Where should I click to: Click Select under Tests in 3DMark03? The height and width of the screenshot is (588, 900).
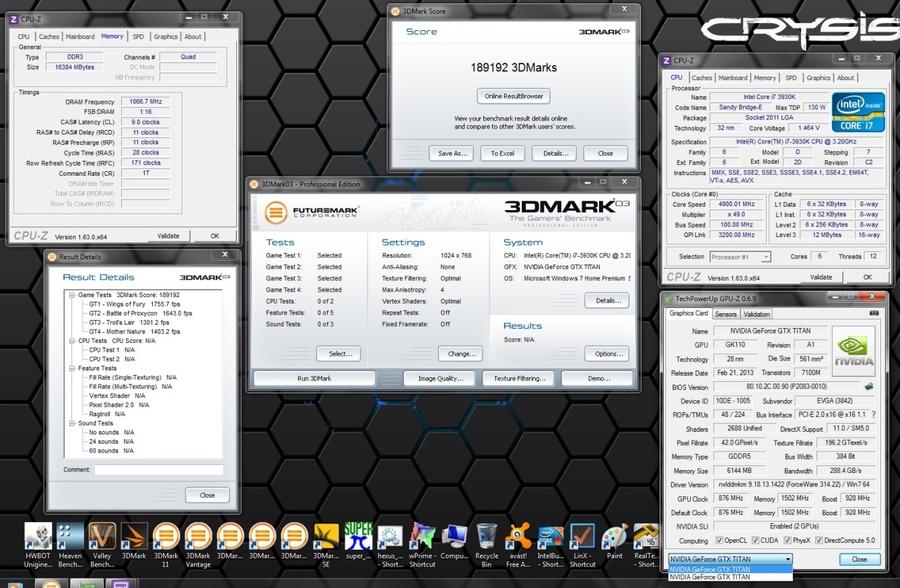(x=339, y=354)
